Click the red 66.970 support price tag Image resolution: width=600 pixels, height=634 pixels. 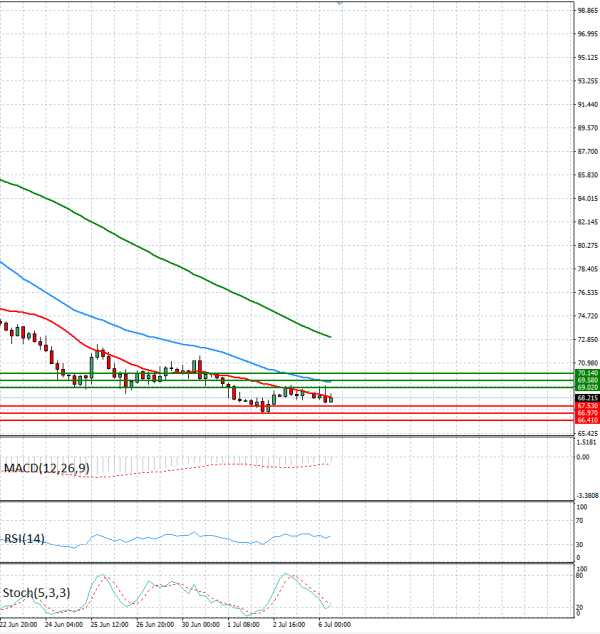coord(587,413)
